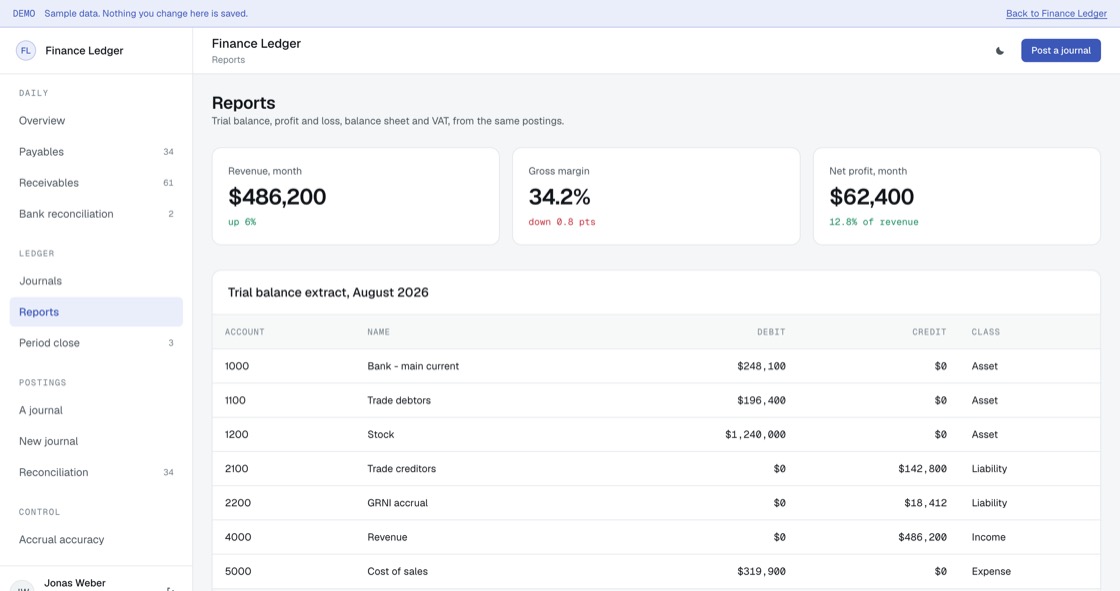This screenshot has height=591, width=1120.
Task: Open Reconciliation under Postings
Action: 96,472
